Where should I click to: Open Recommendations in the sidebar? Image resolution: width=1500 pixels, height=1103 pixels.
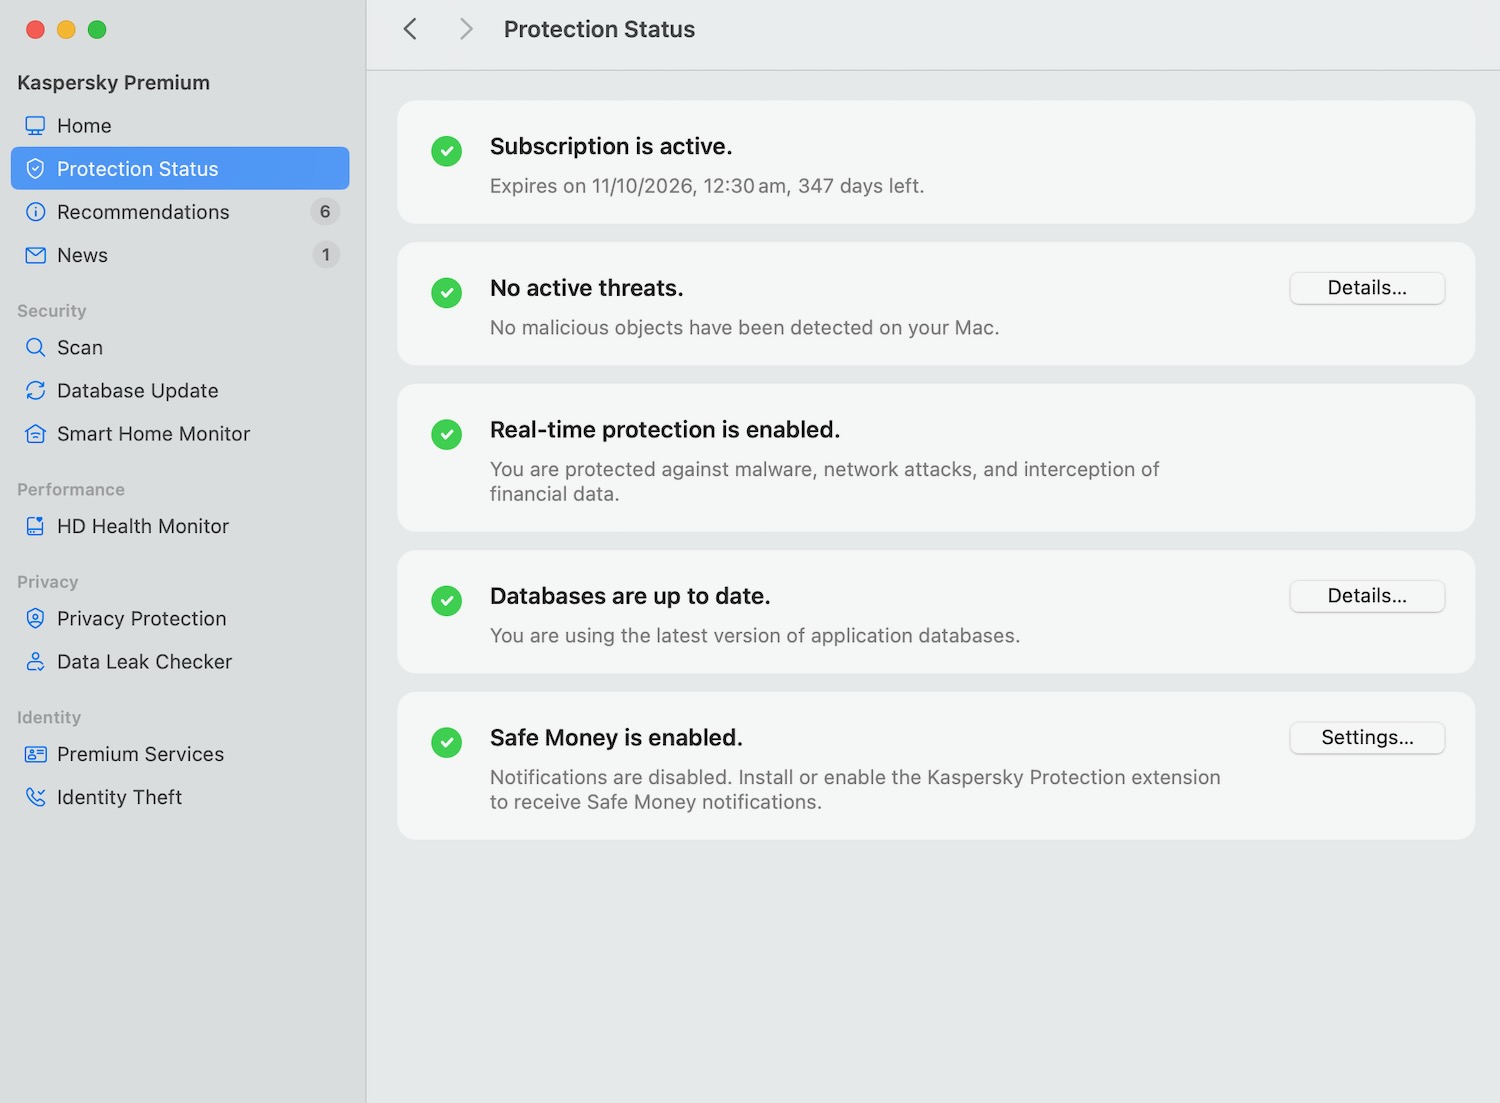pyautogui.click(x=143, y=212)
